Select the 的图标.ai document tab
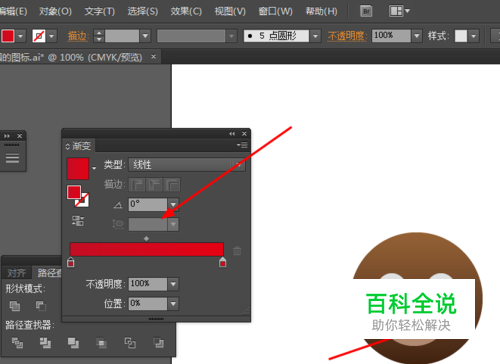Screen dimensions: 500x364 coord(71,57)
